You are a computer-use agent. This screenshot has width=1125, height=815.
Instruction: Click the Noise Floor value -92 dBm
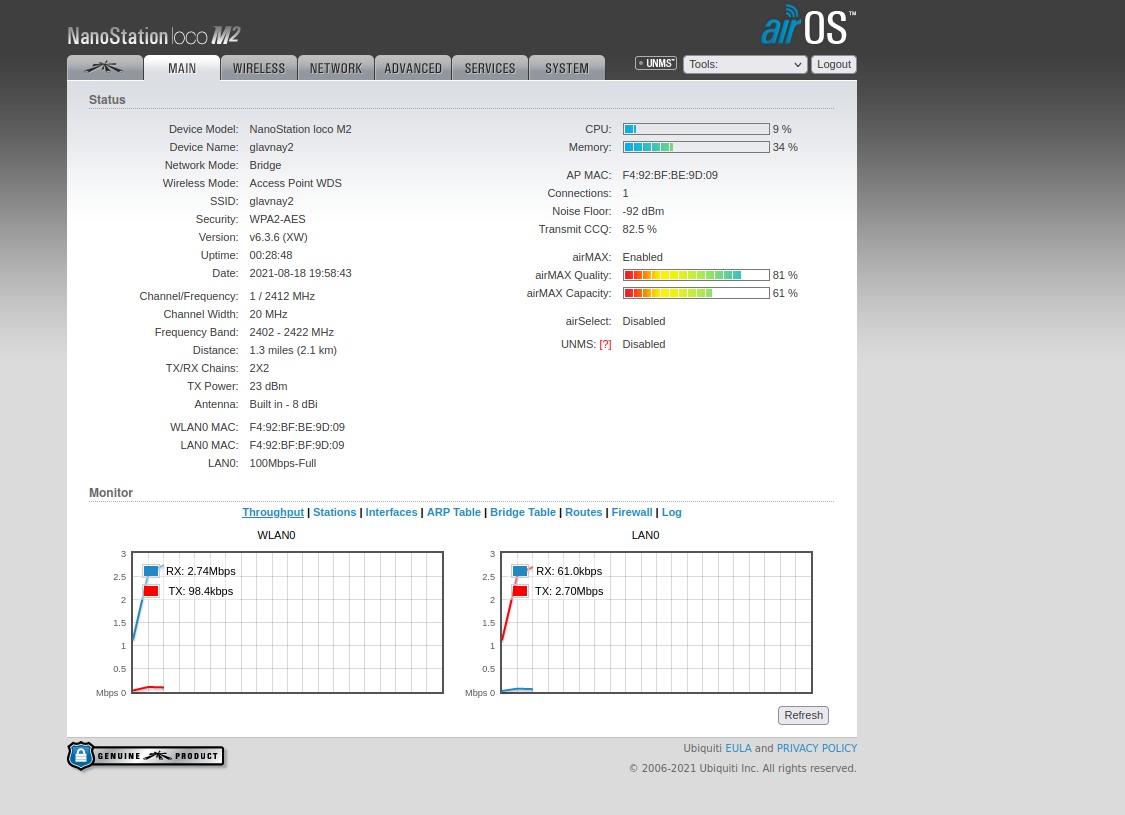tap(643, 211)
